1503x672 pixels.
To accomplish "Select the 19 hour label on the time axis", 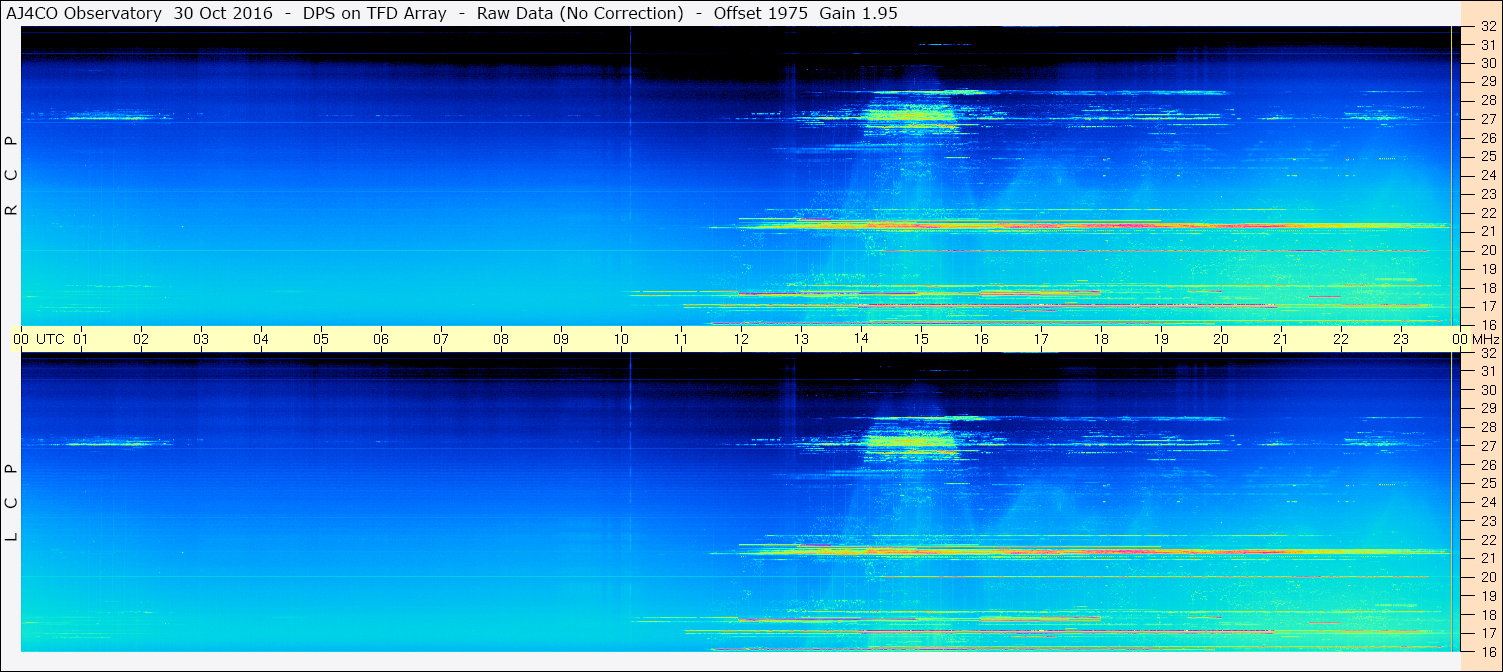I will click(x=1161, y=339).
